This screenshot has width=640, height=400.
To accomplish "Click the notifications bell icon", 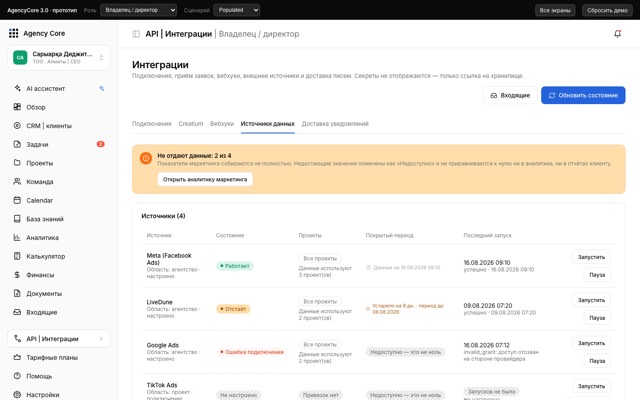I will click(618, 34).
